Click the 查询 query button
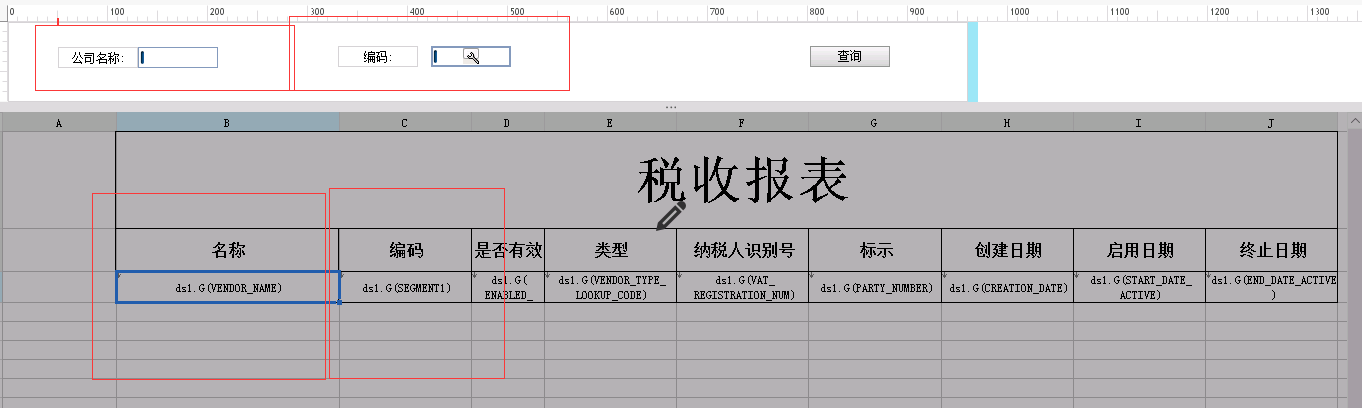The height and width of the screenshot is (408, 1362). click(849, 57)
